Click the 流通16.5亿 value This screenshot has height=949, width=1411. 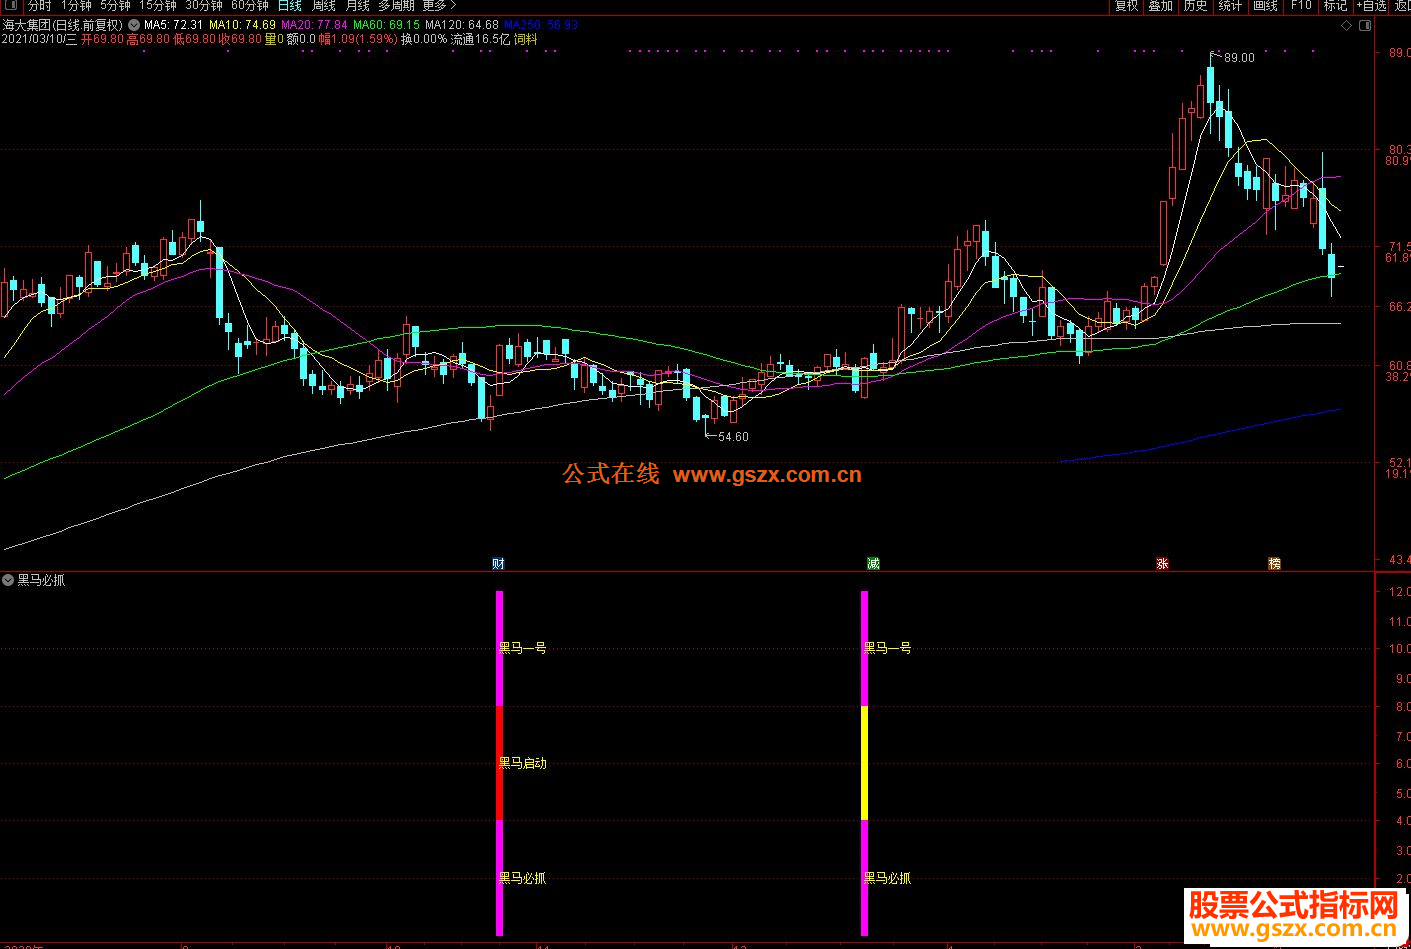[x=480, y=39]
